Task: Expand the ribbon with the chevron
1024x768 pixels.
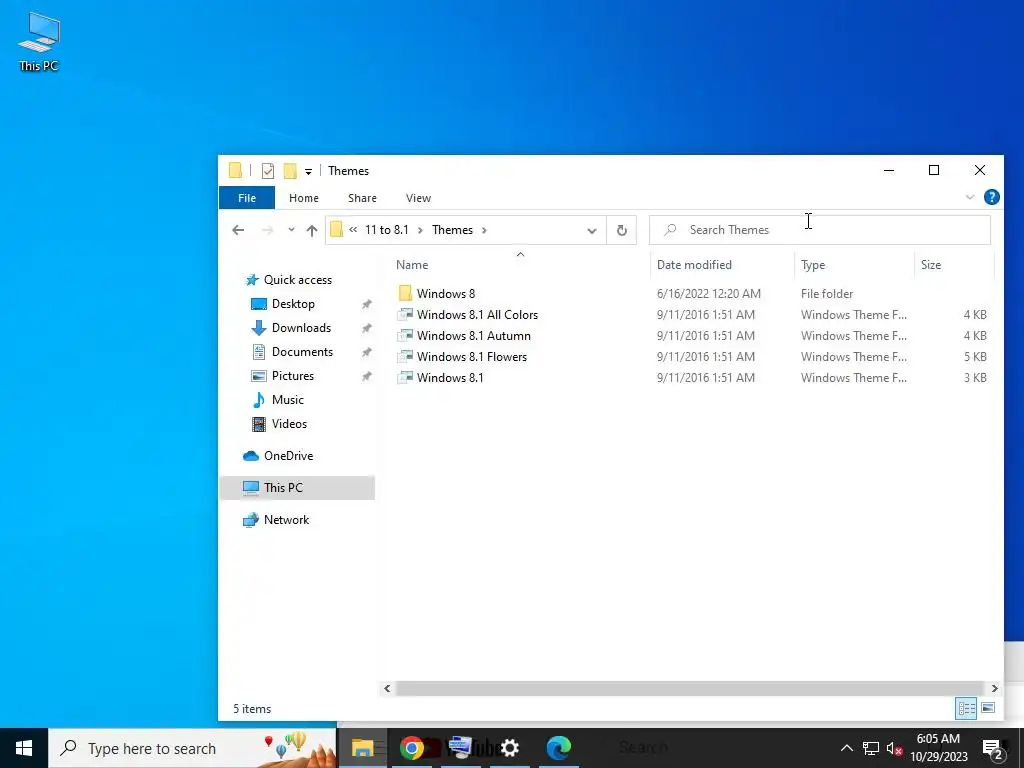Action: coord(970,197)
